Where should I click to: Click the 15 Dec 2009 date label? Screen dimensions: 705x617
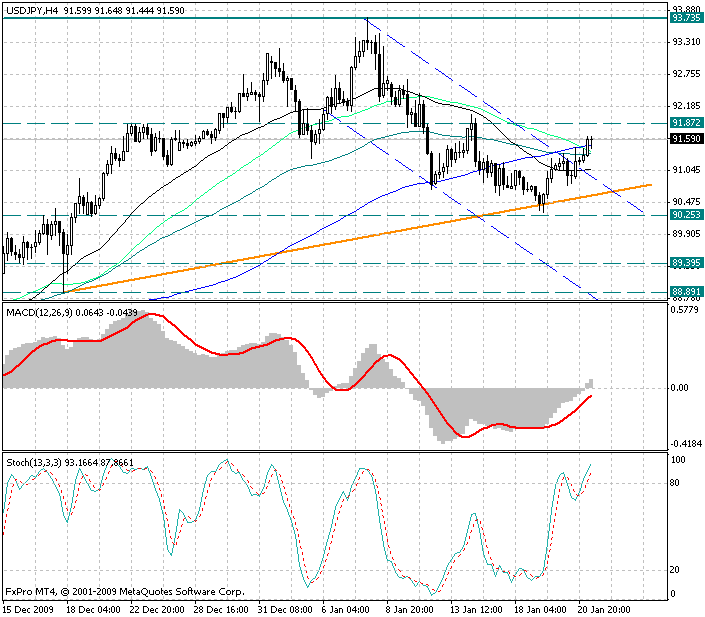(x=29, y=610)
